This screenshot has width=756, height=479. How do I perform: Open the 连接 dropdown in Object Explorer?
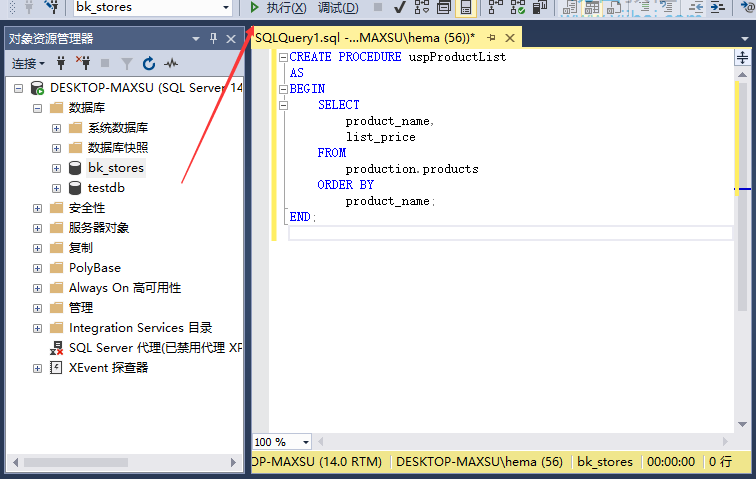tap(28, 63)
